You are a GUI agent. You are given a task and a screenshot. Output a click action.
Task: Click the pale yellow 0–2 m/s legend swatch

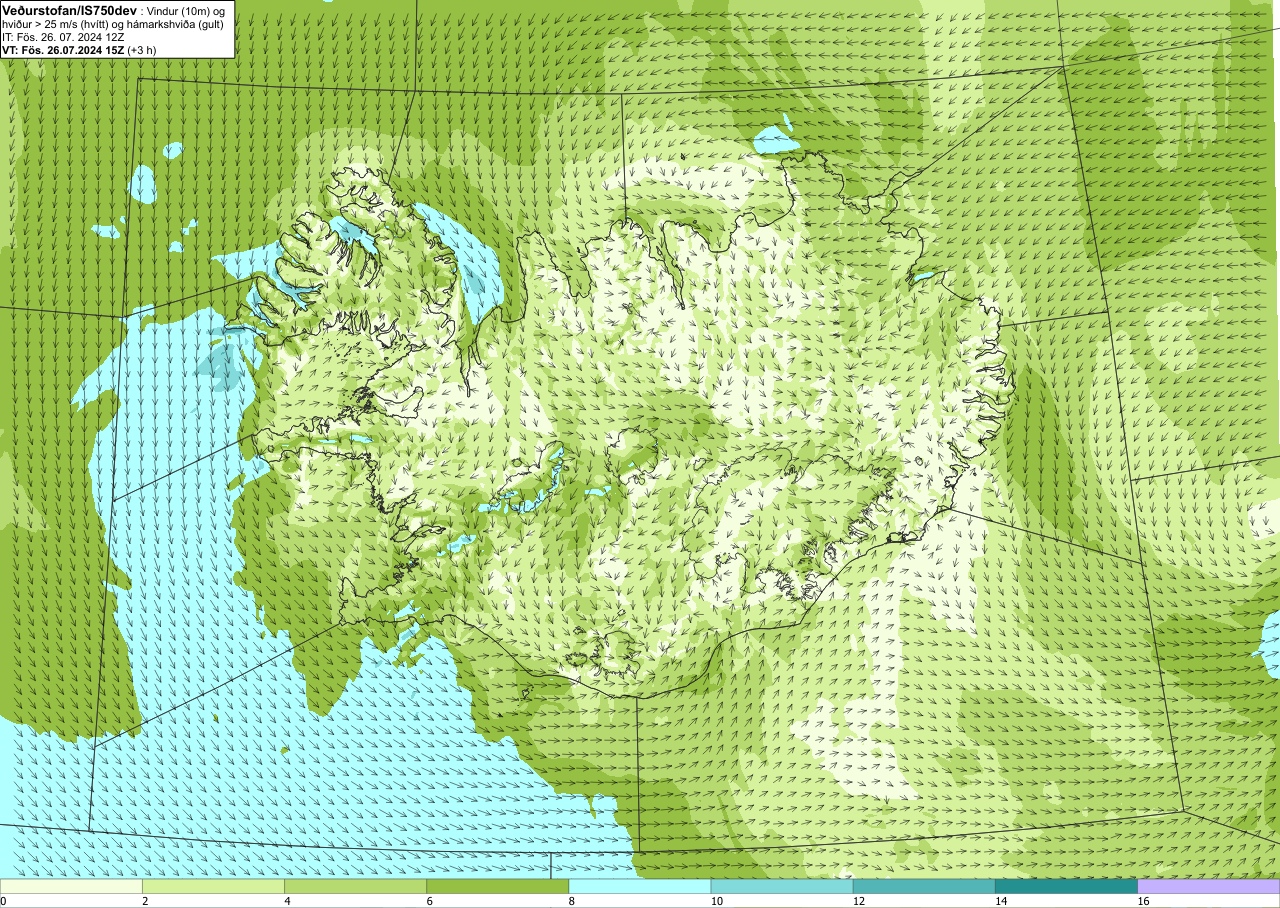click(x=71, y=886)
